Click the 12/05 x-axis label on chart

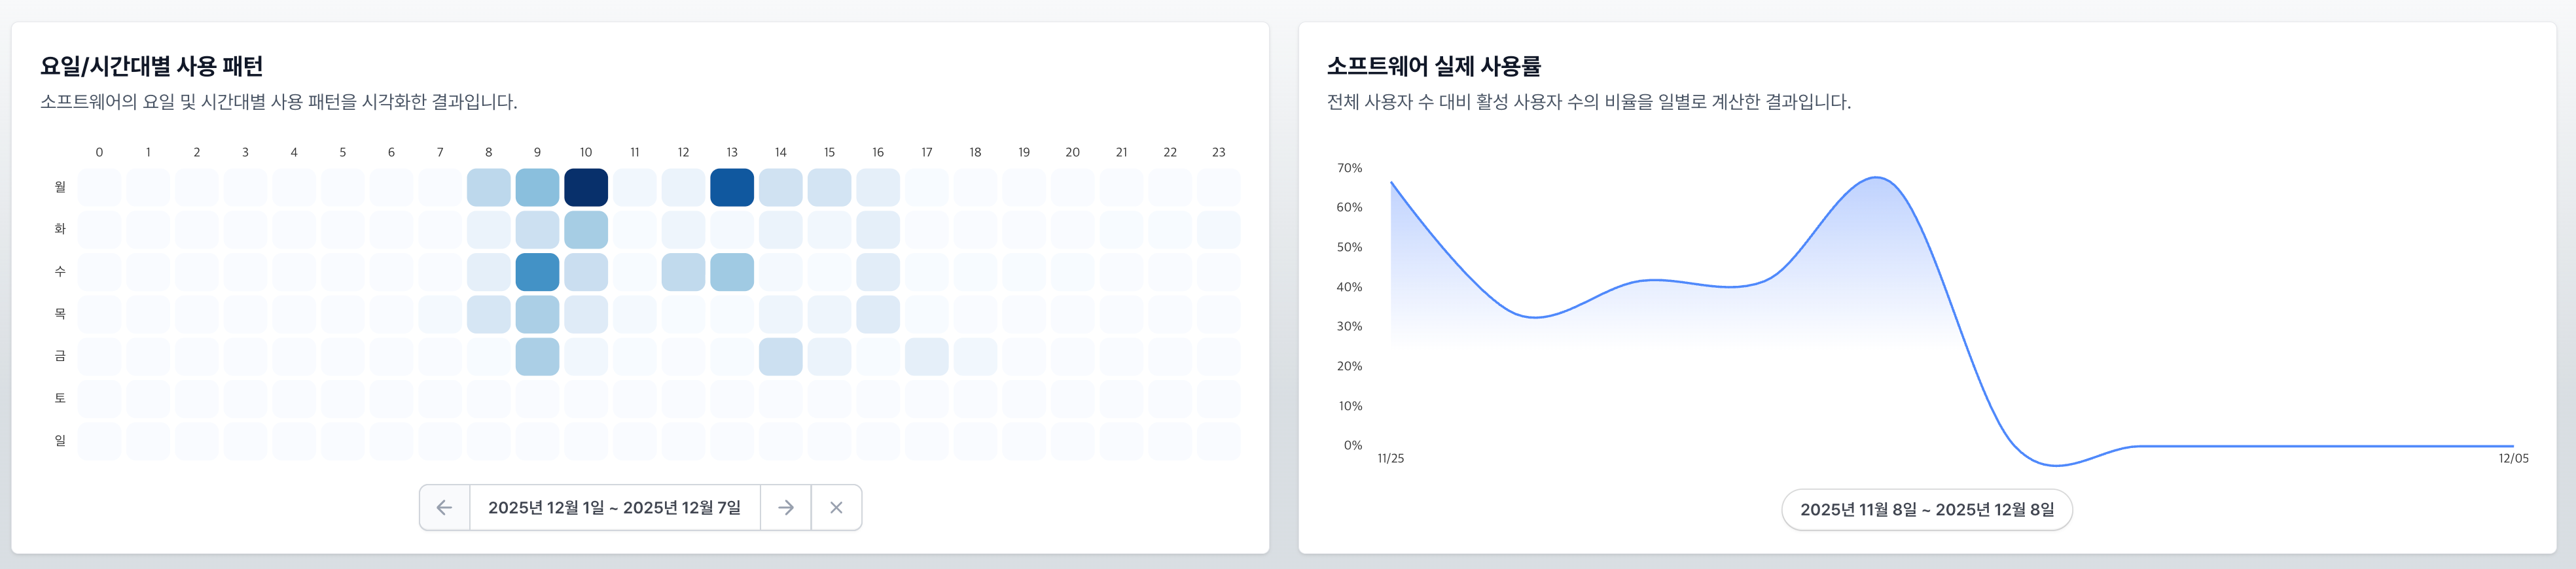pos(2513,459)
